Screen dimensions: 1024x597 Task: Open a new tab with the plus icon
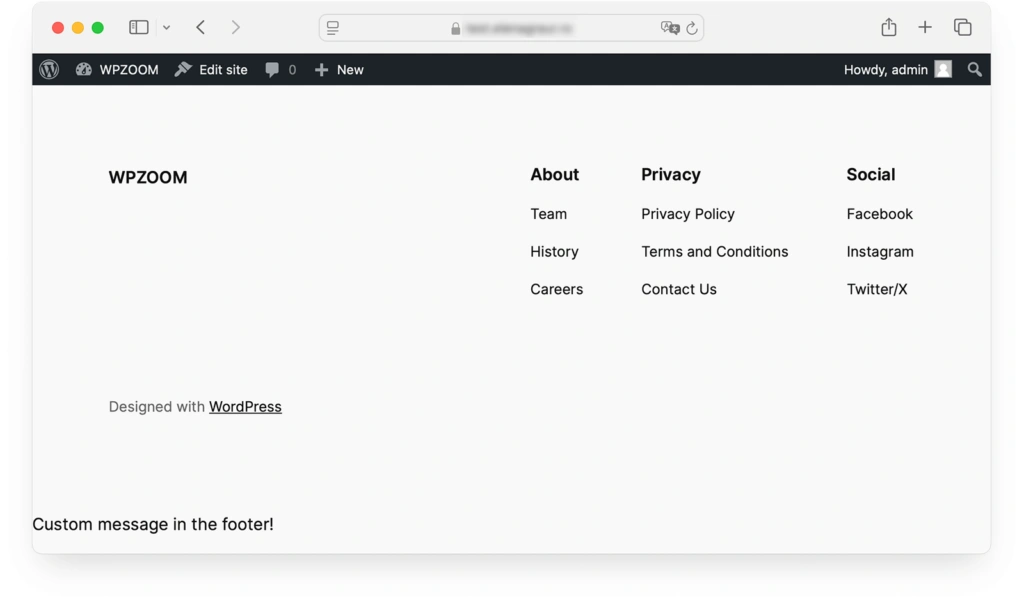click(x=925, y=27)
